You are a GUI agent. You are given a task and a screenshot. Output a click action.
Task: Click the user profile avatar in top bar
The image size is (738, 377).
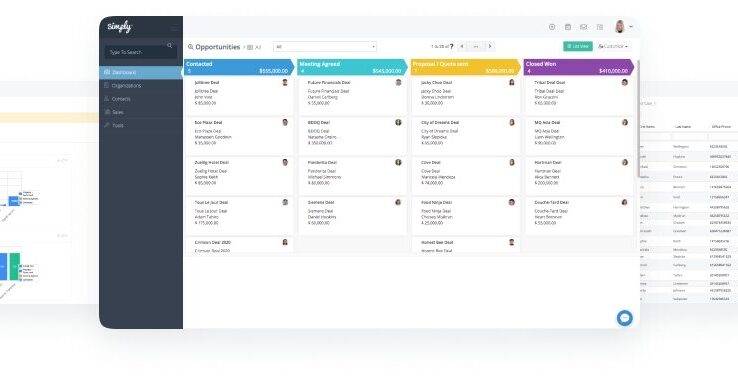(620, 27)
